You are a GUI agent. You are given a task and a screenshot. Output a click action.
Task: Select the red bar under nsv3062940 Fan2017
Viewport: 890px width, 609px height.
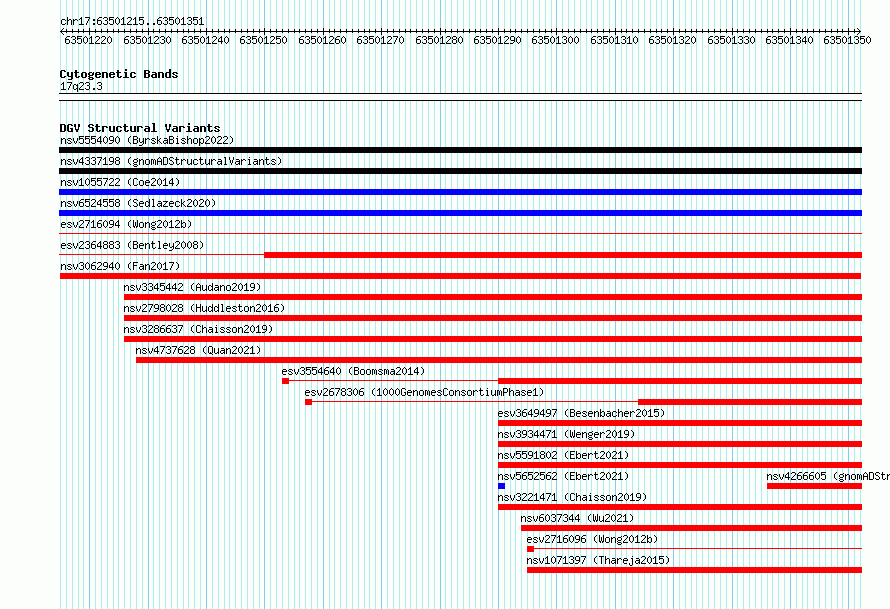460,276
